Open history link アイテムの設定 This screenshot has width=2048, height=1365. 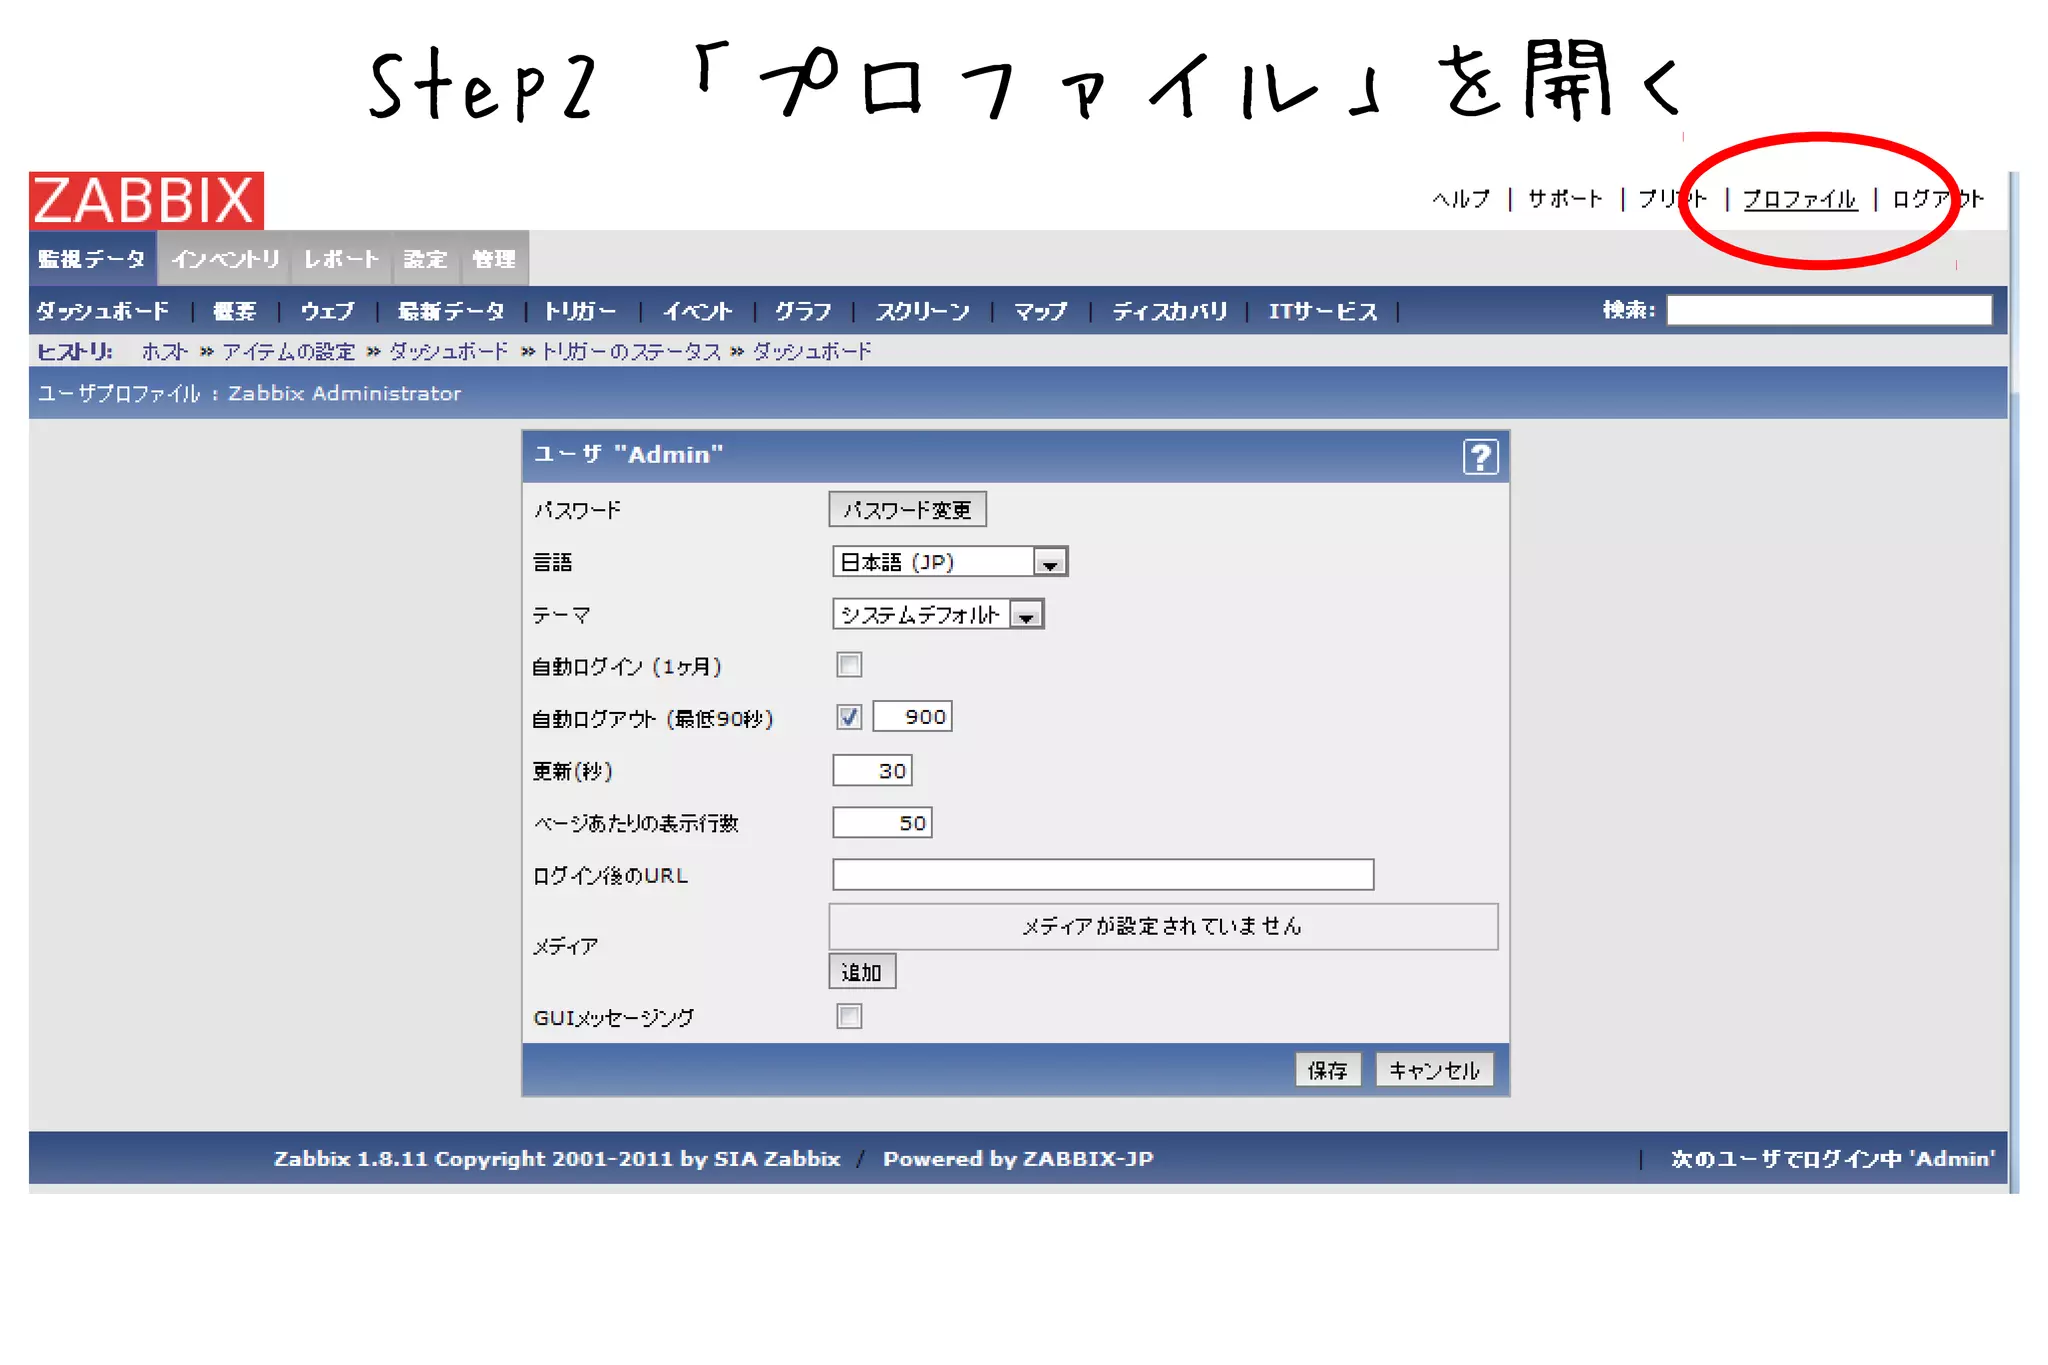tap(289, 351)
